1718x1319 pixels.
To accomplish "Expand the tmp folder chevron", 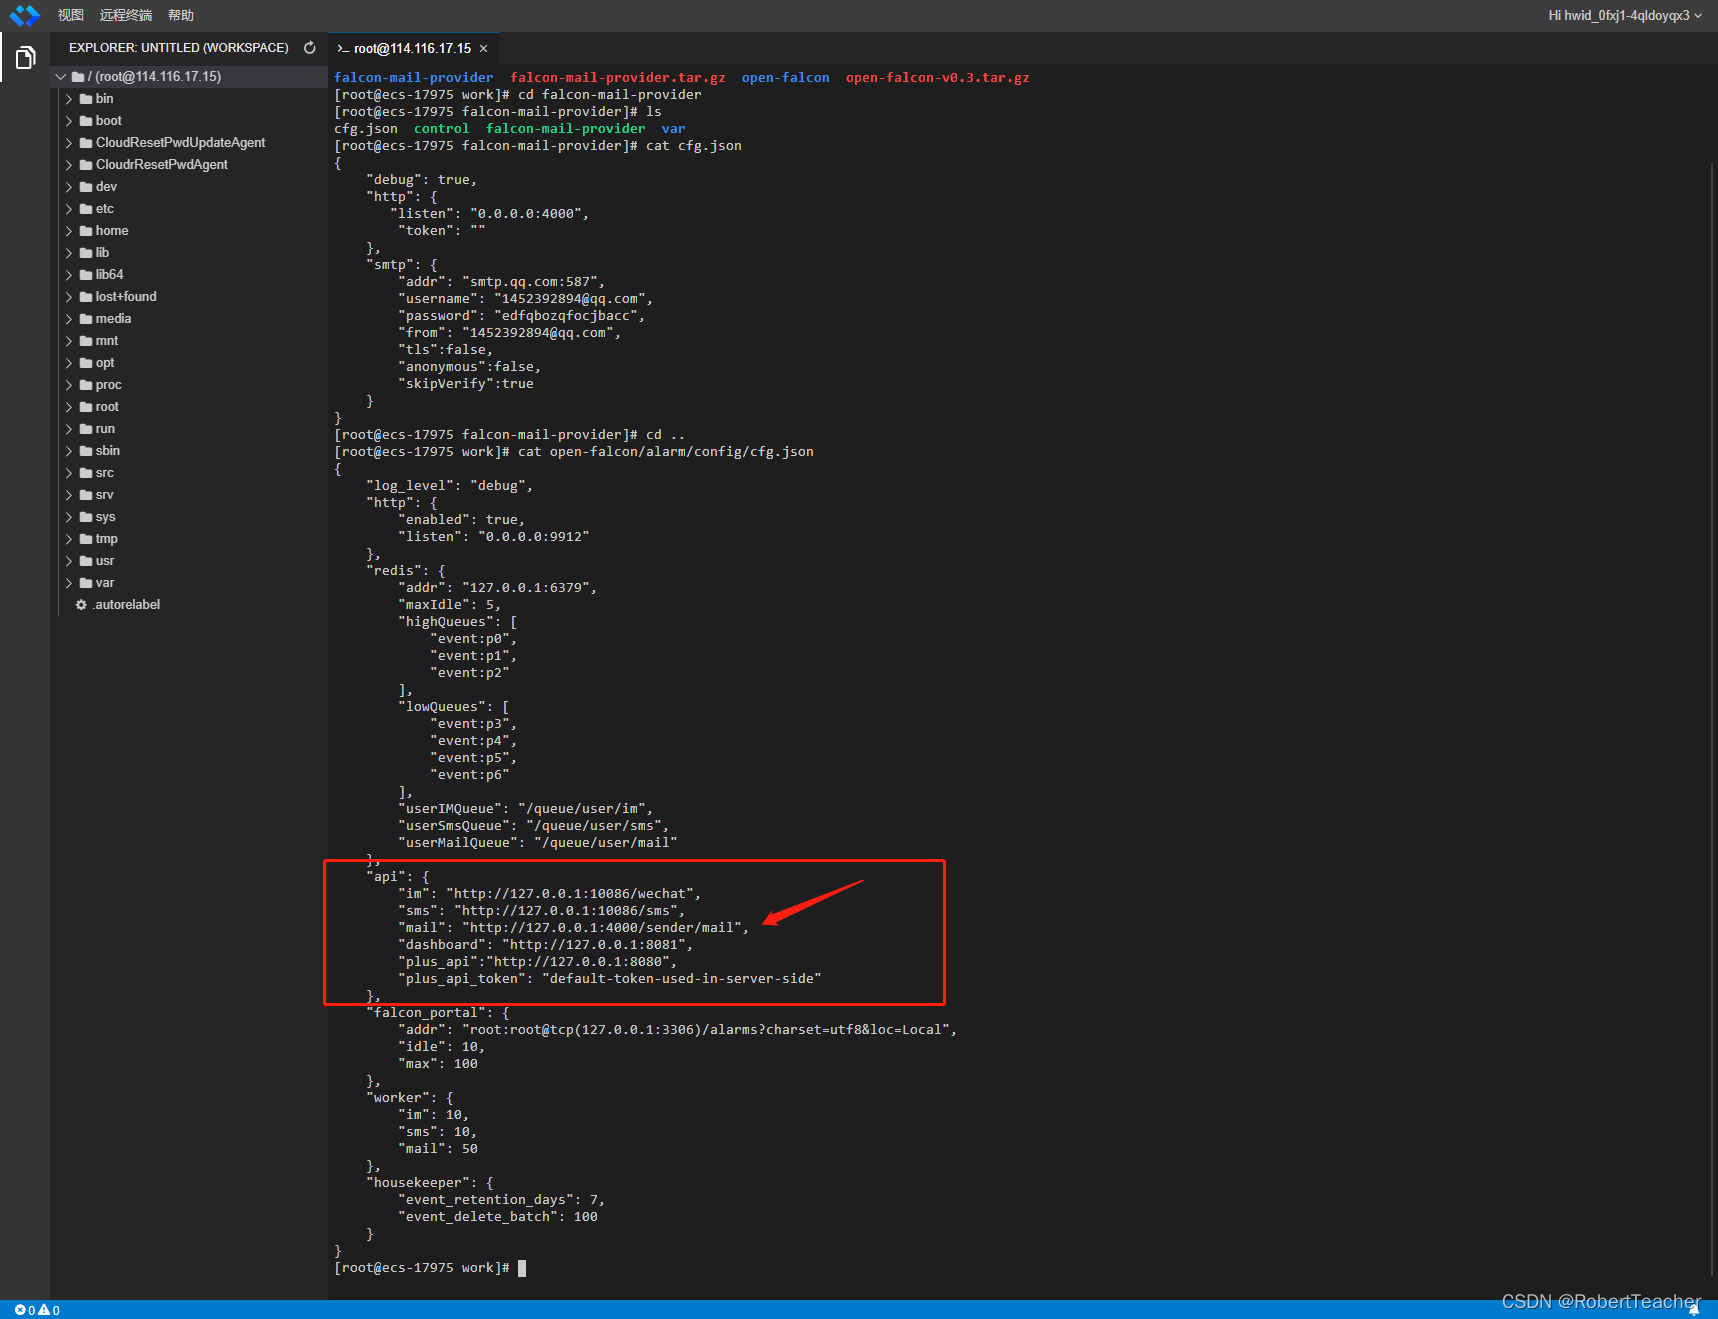I will coord(69,539).
